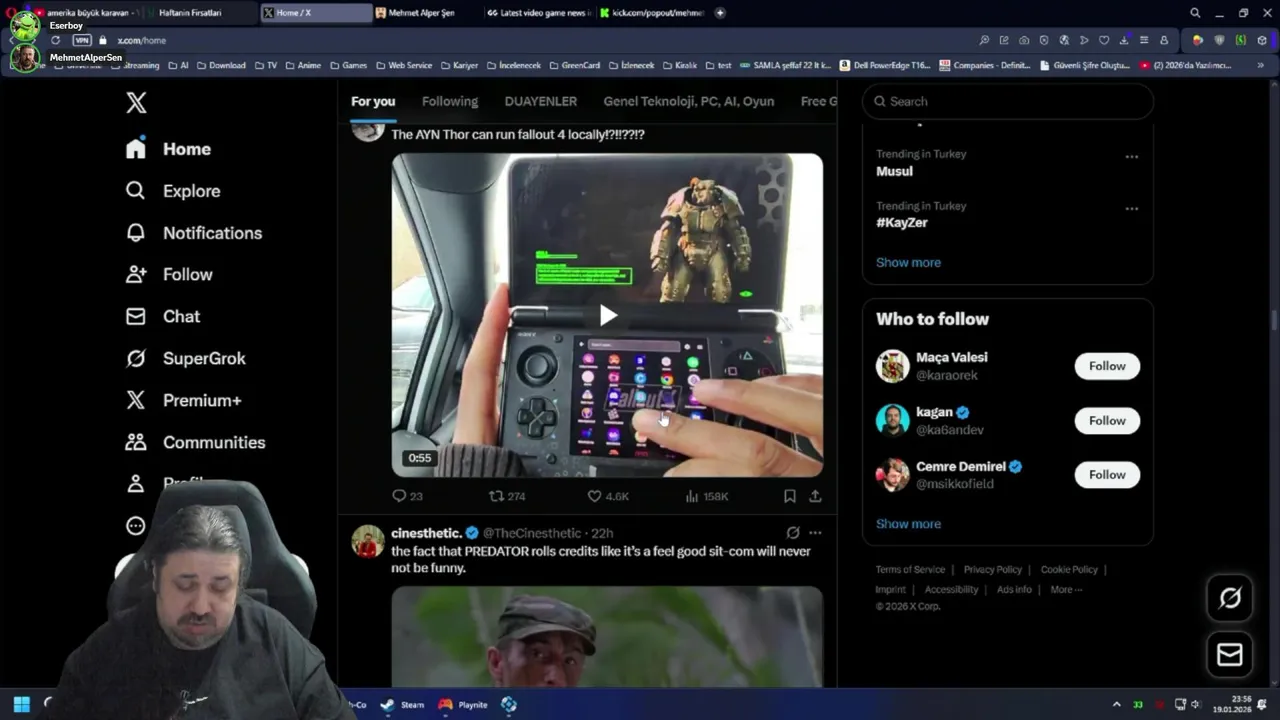Click the X logo in the sidebar
The width and height of the screenshot is (1280, 720).
[136, 102]
